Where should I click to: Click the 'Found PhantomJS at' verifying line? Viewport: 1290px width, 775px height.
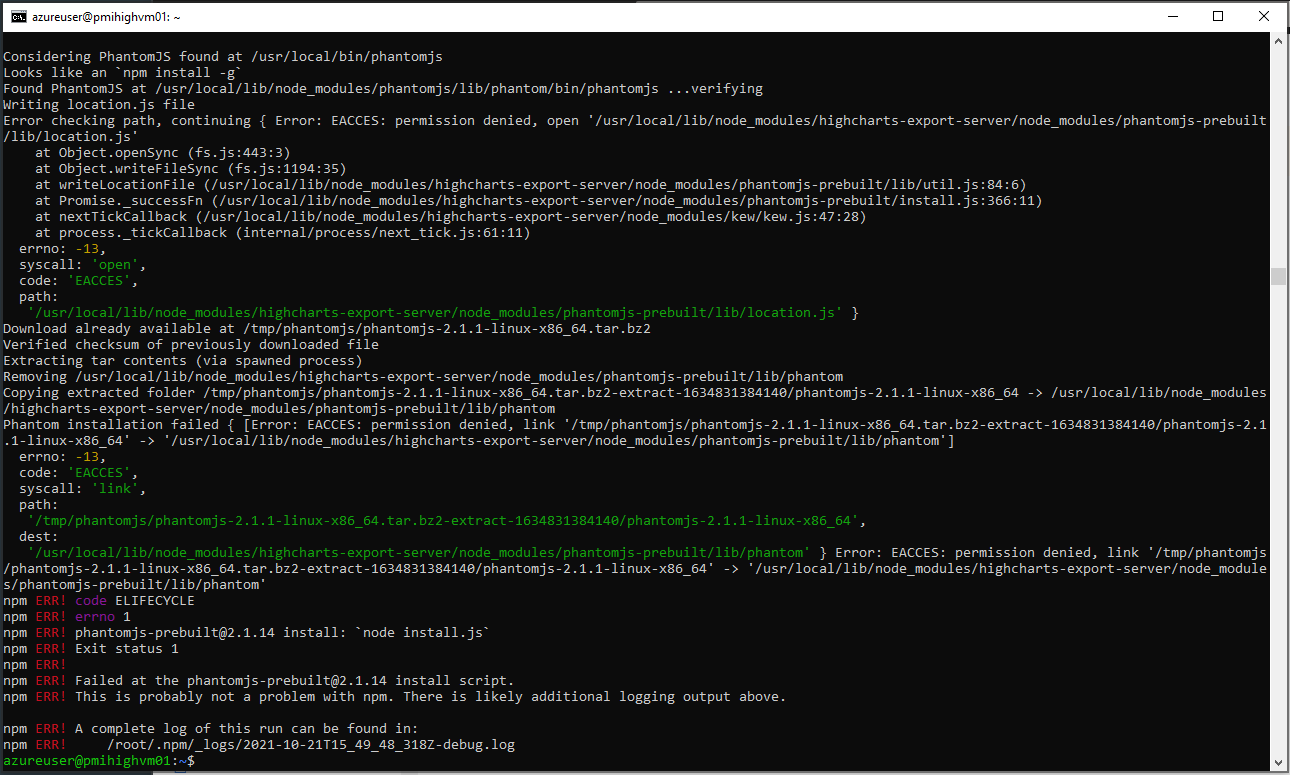(383, 89)
